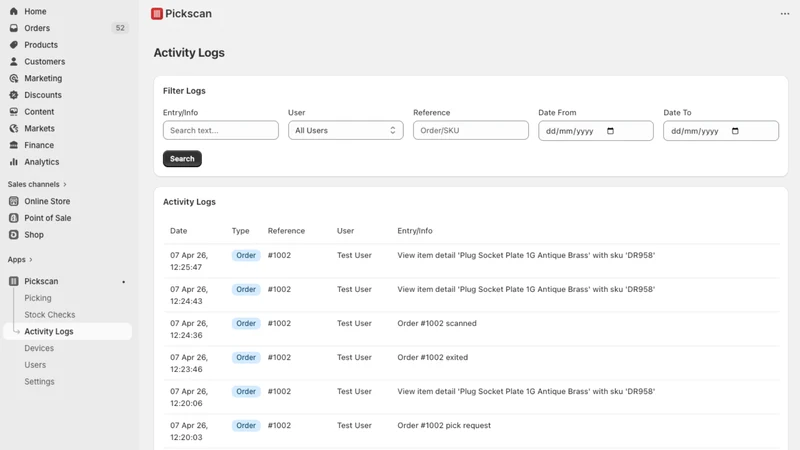Expand the Apps section chevron

31,260
